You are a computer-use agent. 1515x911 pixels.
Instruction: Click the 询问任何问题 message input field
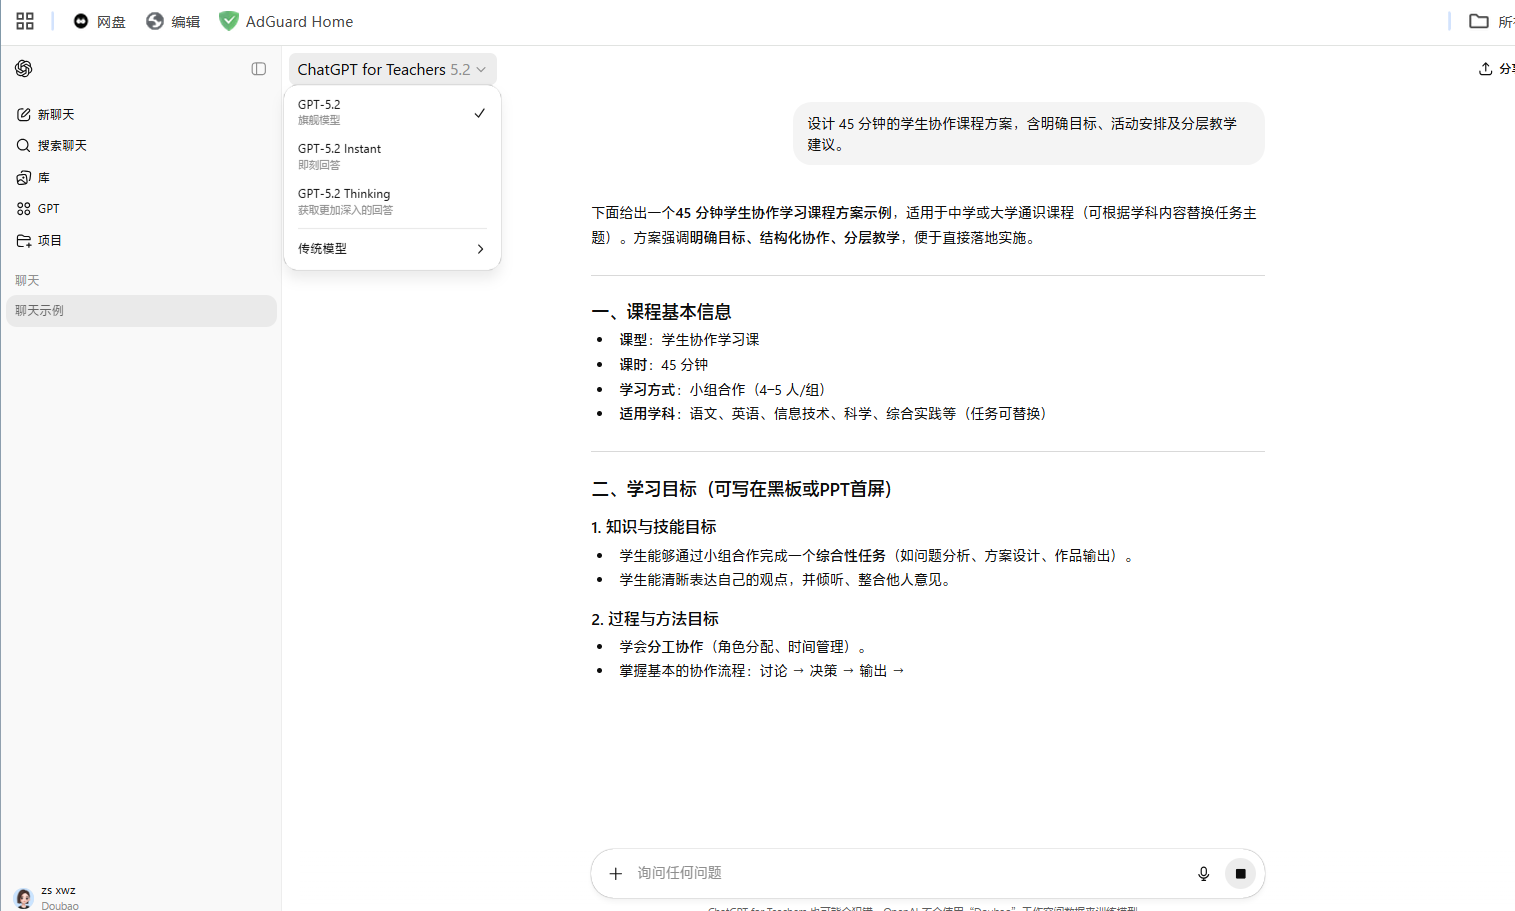tap(900, 874)
